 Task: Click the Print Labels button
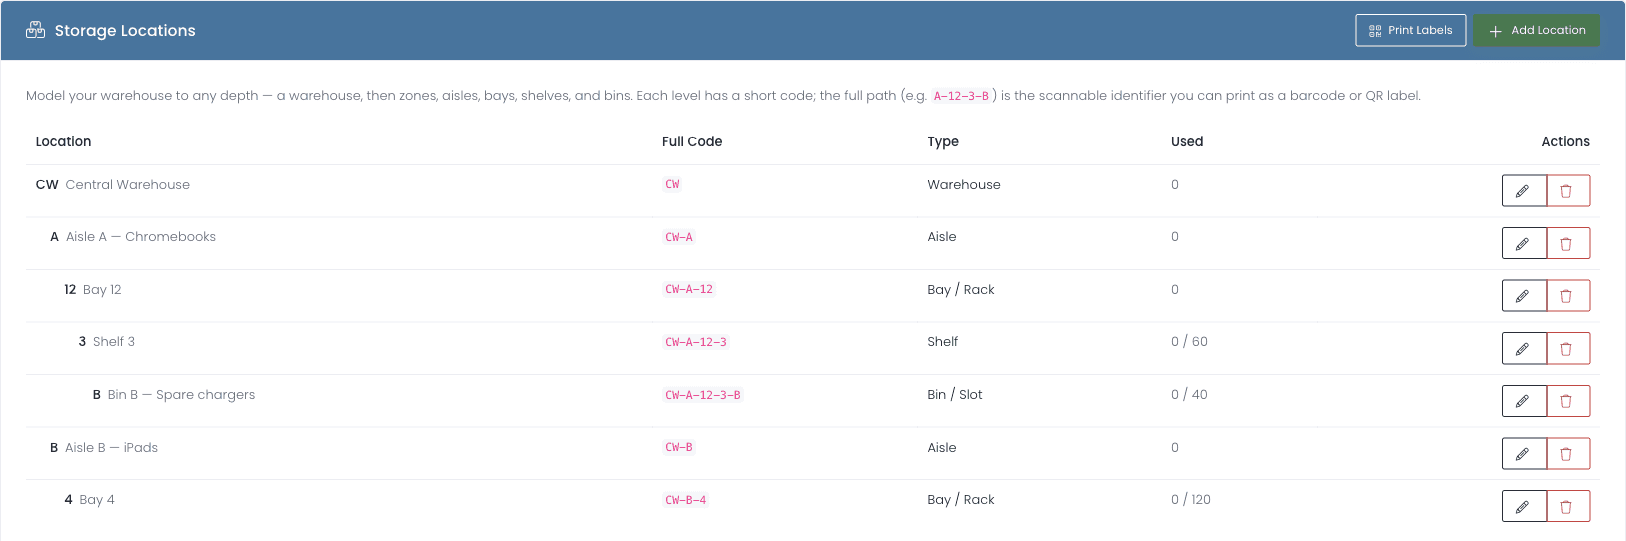pyautogui.click(x=1411, y=30)
